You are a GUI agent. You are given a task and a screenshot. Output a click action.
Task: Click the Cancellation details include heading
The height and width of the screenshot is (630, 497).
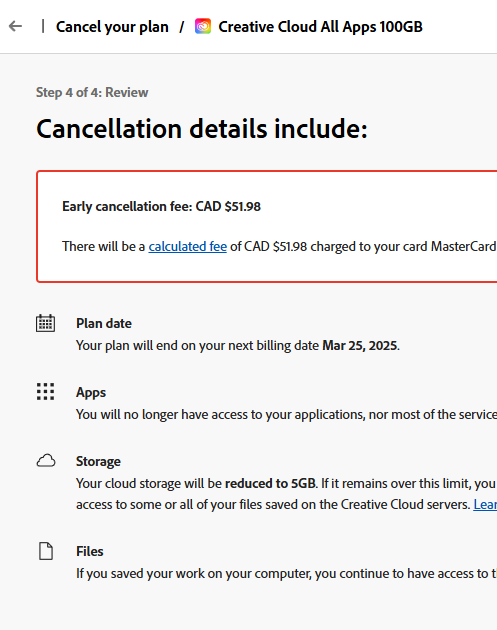(x=202, y=129)
